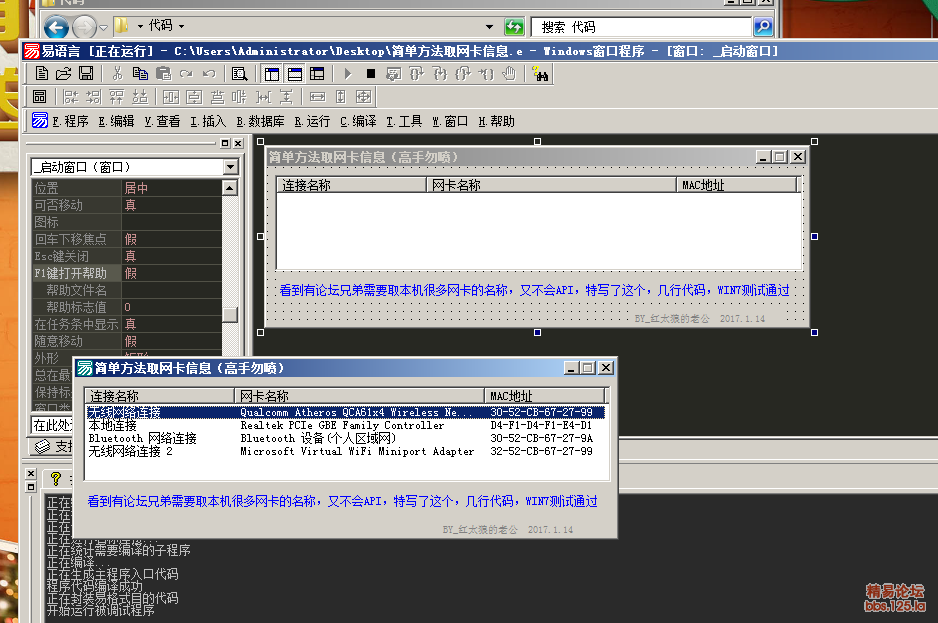The width and height of the screenshot is (938, 623).
Task: Click the 位置 property value 居中
Action: [171, 188]
